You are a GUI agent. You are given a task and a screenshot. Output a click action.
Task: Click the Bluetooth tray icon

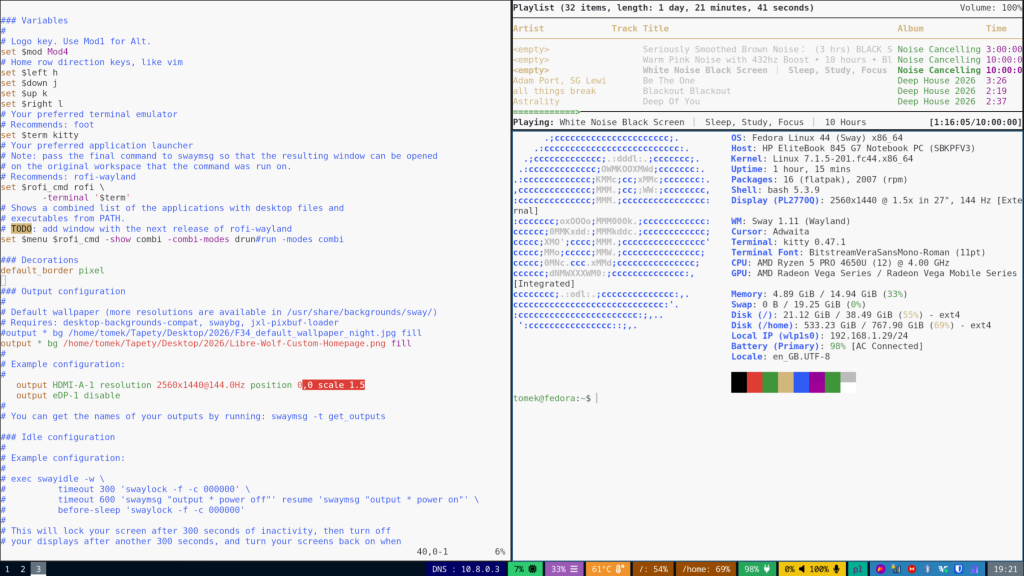click(x=927, y=569)
